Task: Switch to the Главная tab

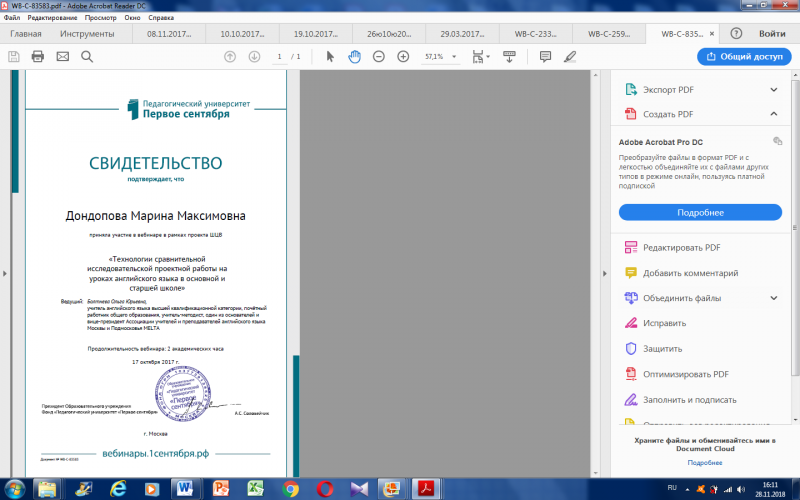Action: (x=26, y=34)
